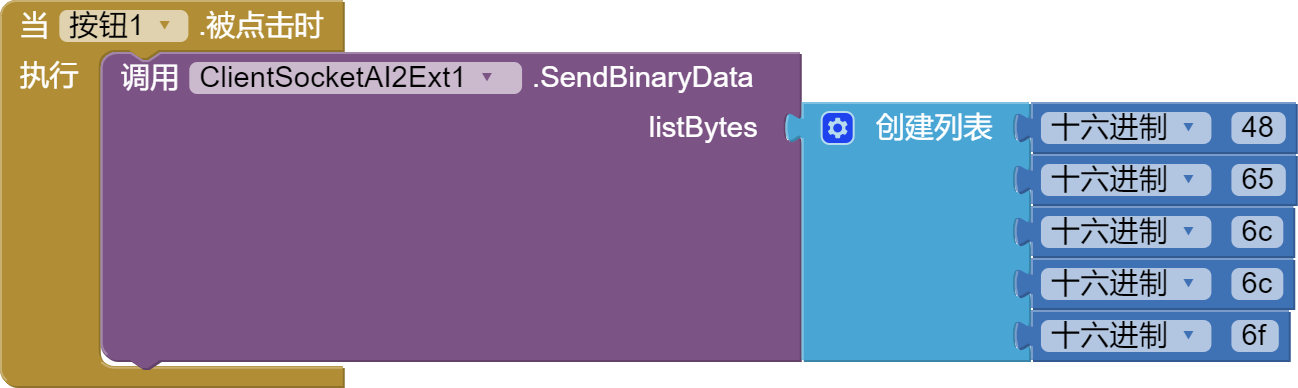Select the hex value field 48
The image size is (1298, 388).
coord(1257,128)
